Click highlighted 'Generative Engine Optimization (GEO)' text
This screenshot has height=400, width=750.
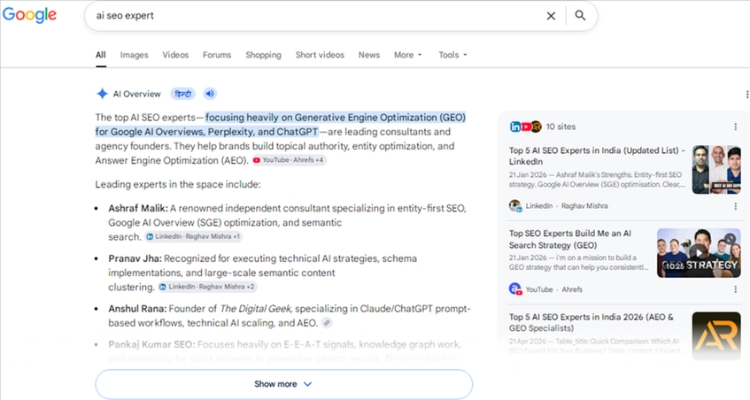click(380, 117)
